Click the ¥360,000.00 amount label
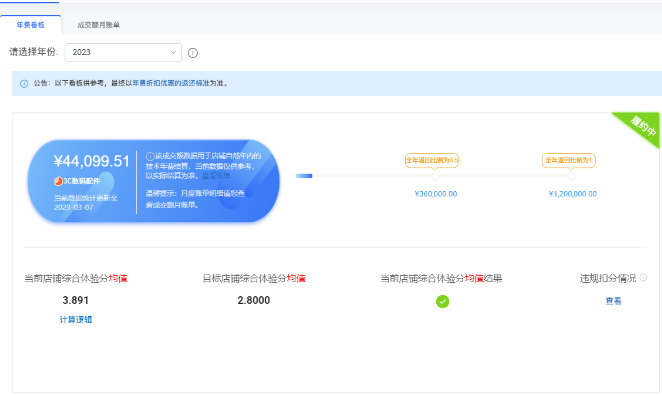Screen dimensions: 662x395 click(436, 194)
